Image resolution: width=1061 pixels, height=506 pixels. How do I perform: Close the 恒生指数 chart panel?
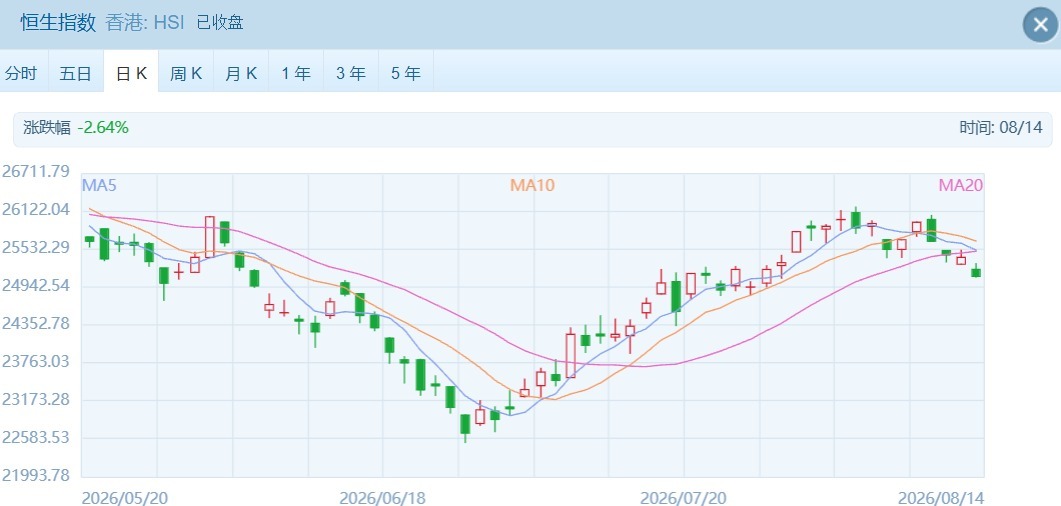click(x=1040, y=25)
